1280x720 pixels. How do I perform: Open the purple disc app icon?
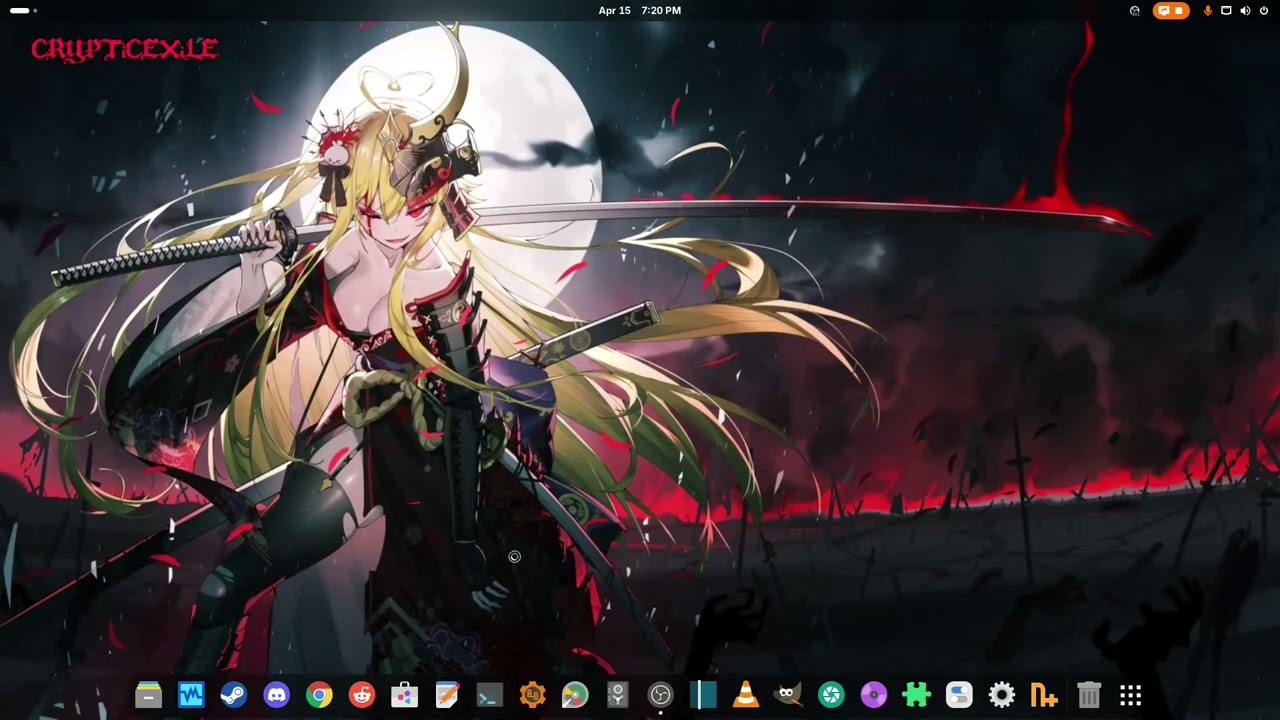coord(874,695)
